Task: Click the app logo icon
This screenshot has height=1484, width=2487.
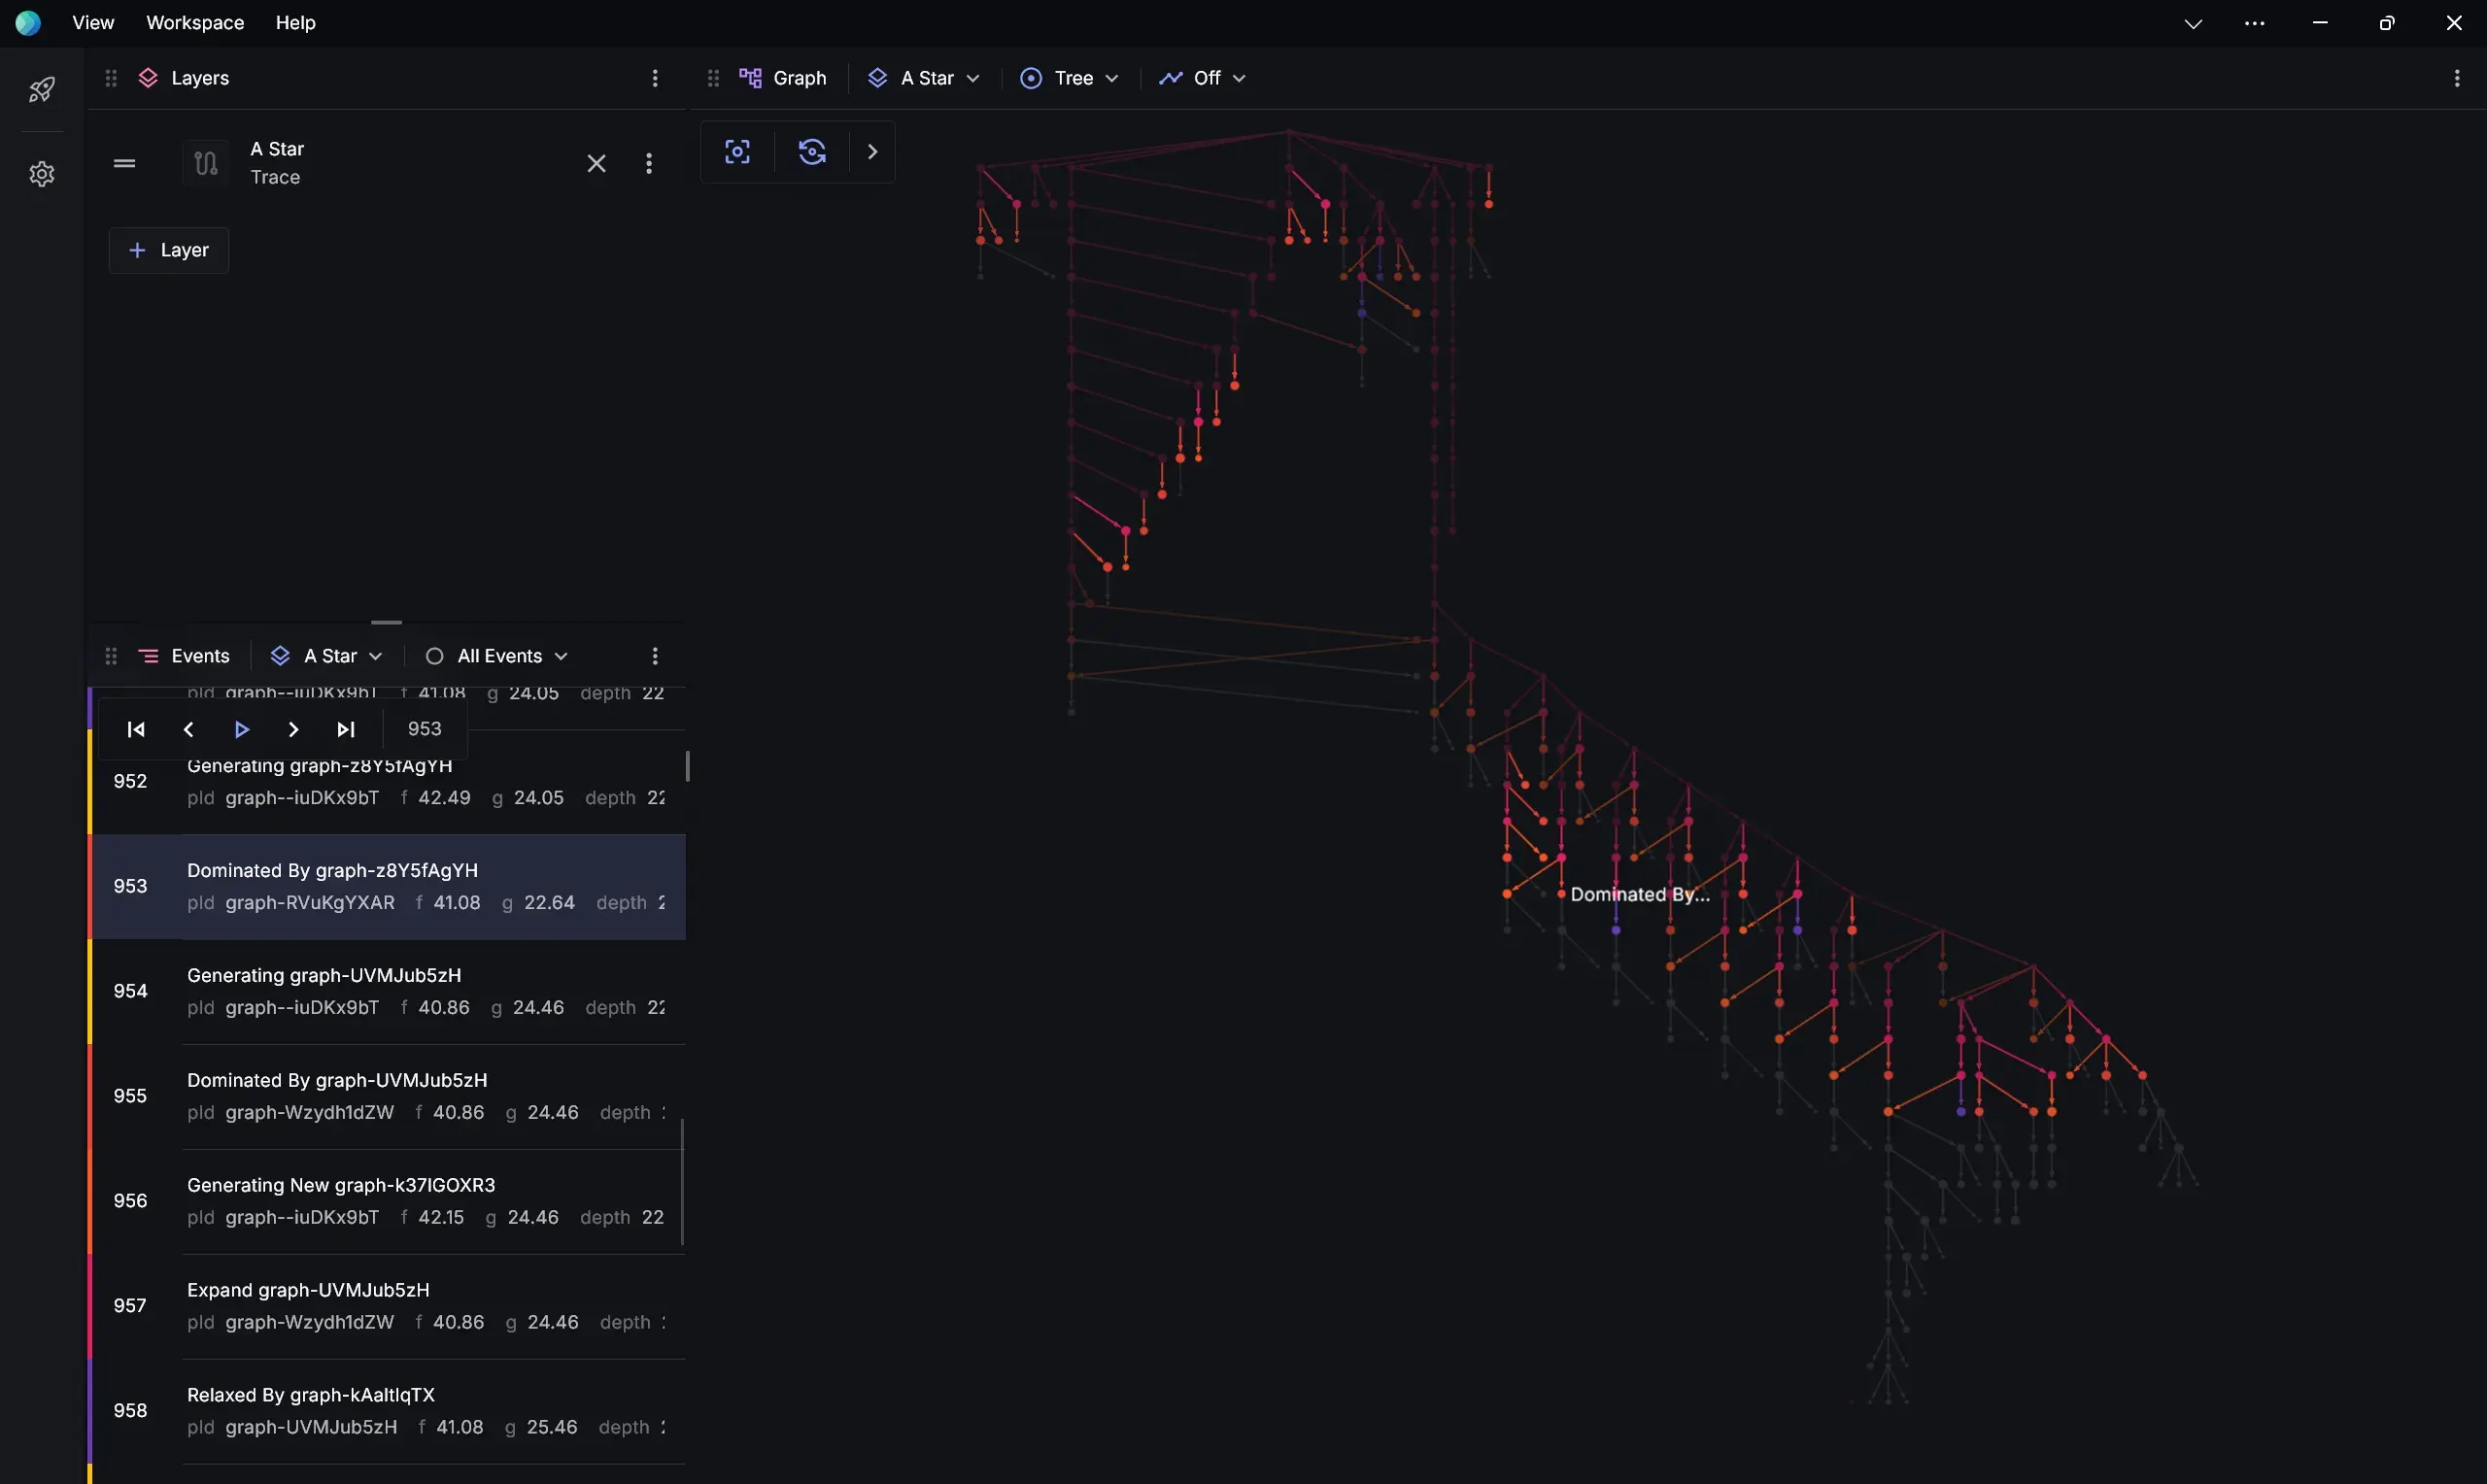Action: click(28, 22)
